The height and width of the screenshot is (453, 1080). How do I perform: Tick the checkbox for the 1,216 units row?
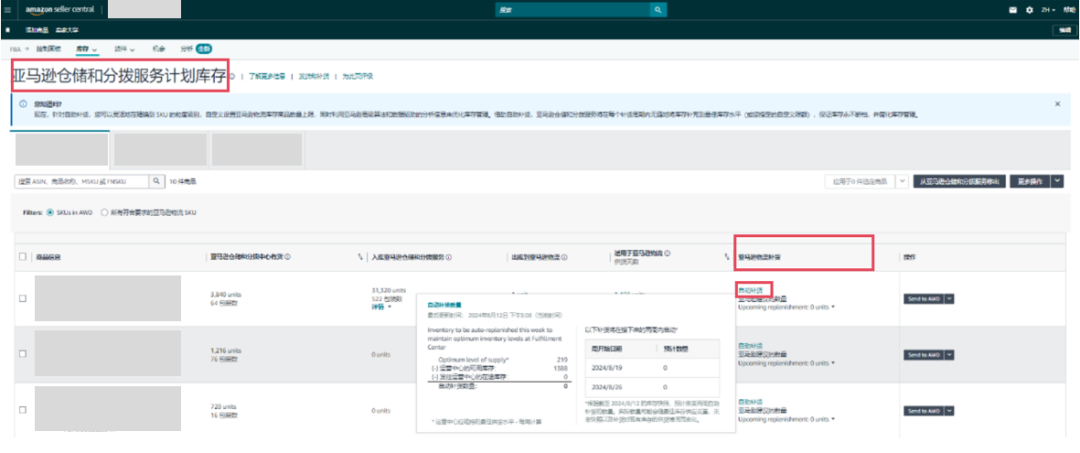point(23,353)
